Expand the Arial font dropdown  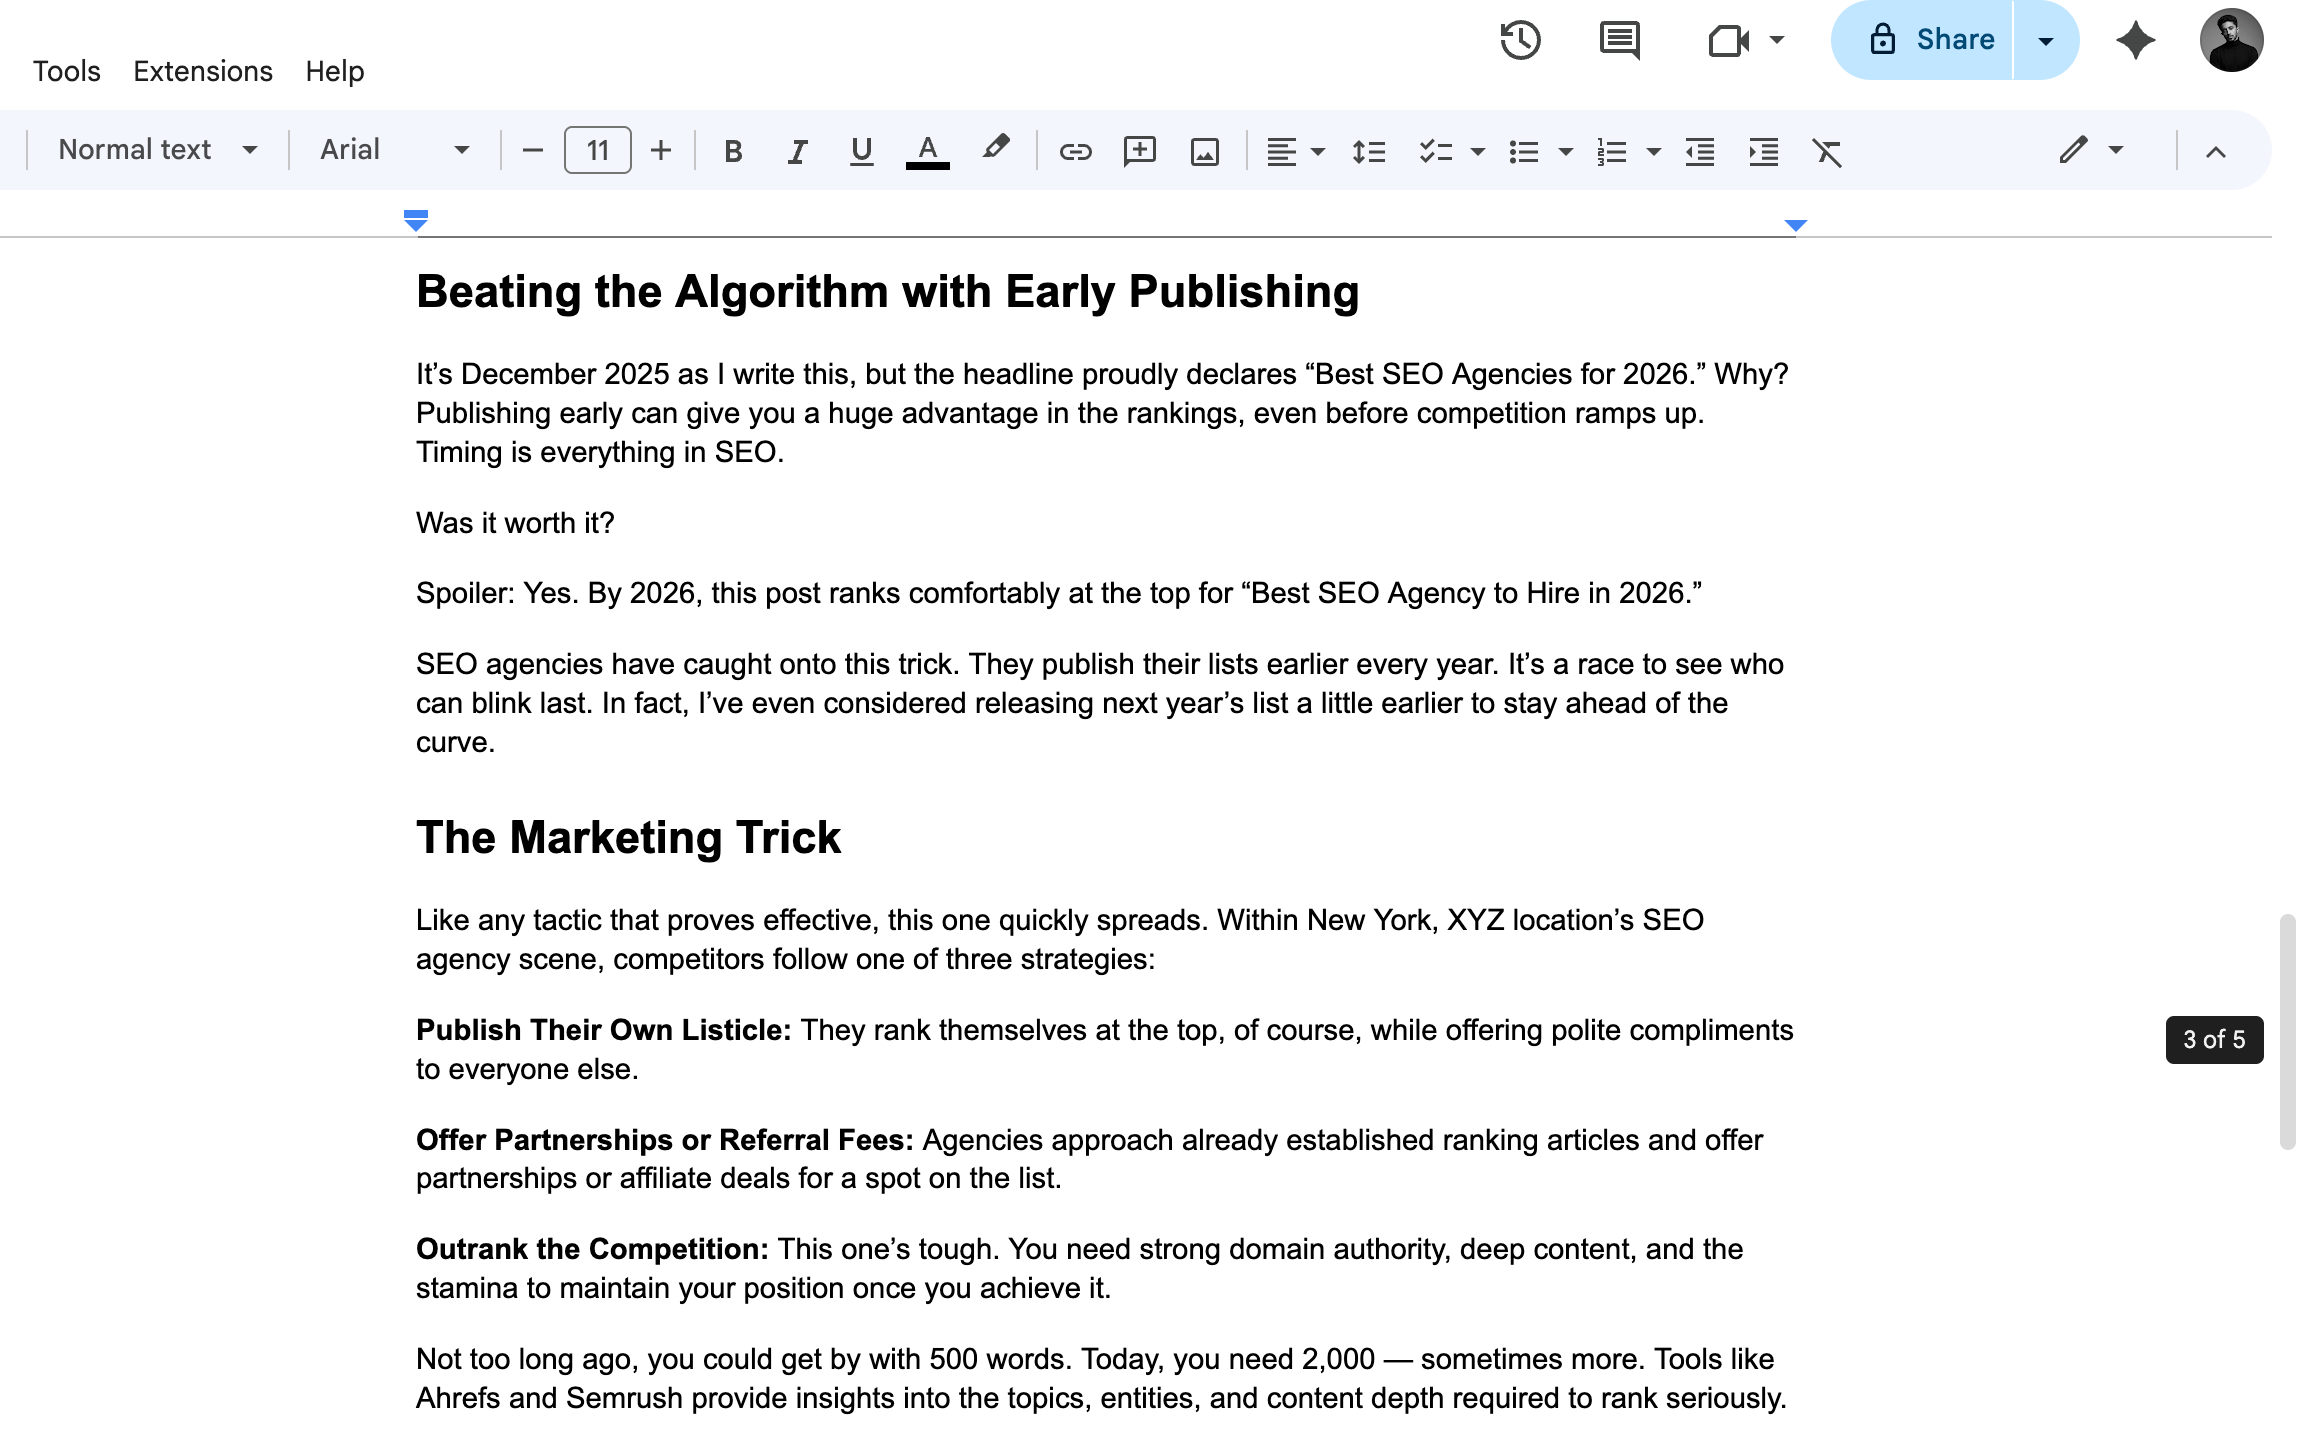tap(394, 150)
